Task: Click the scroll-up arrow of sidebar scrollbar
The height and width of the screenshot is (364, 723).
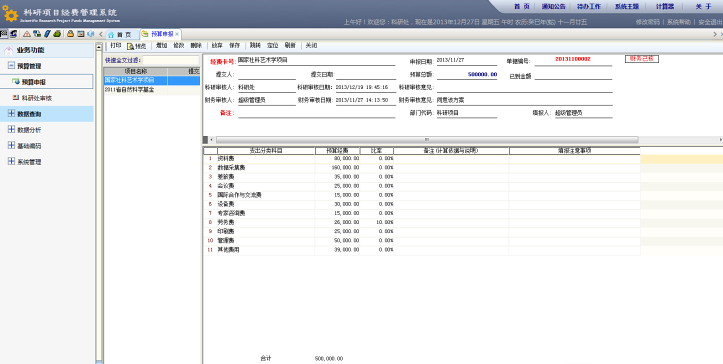Action: pyautogui.click(x=99, y=47)
